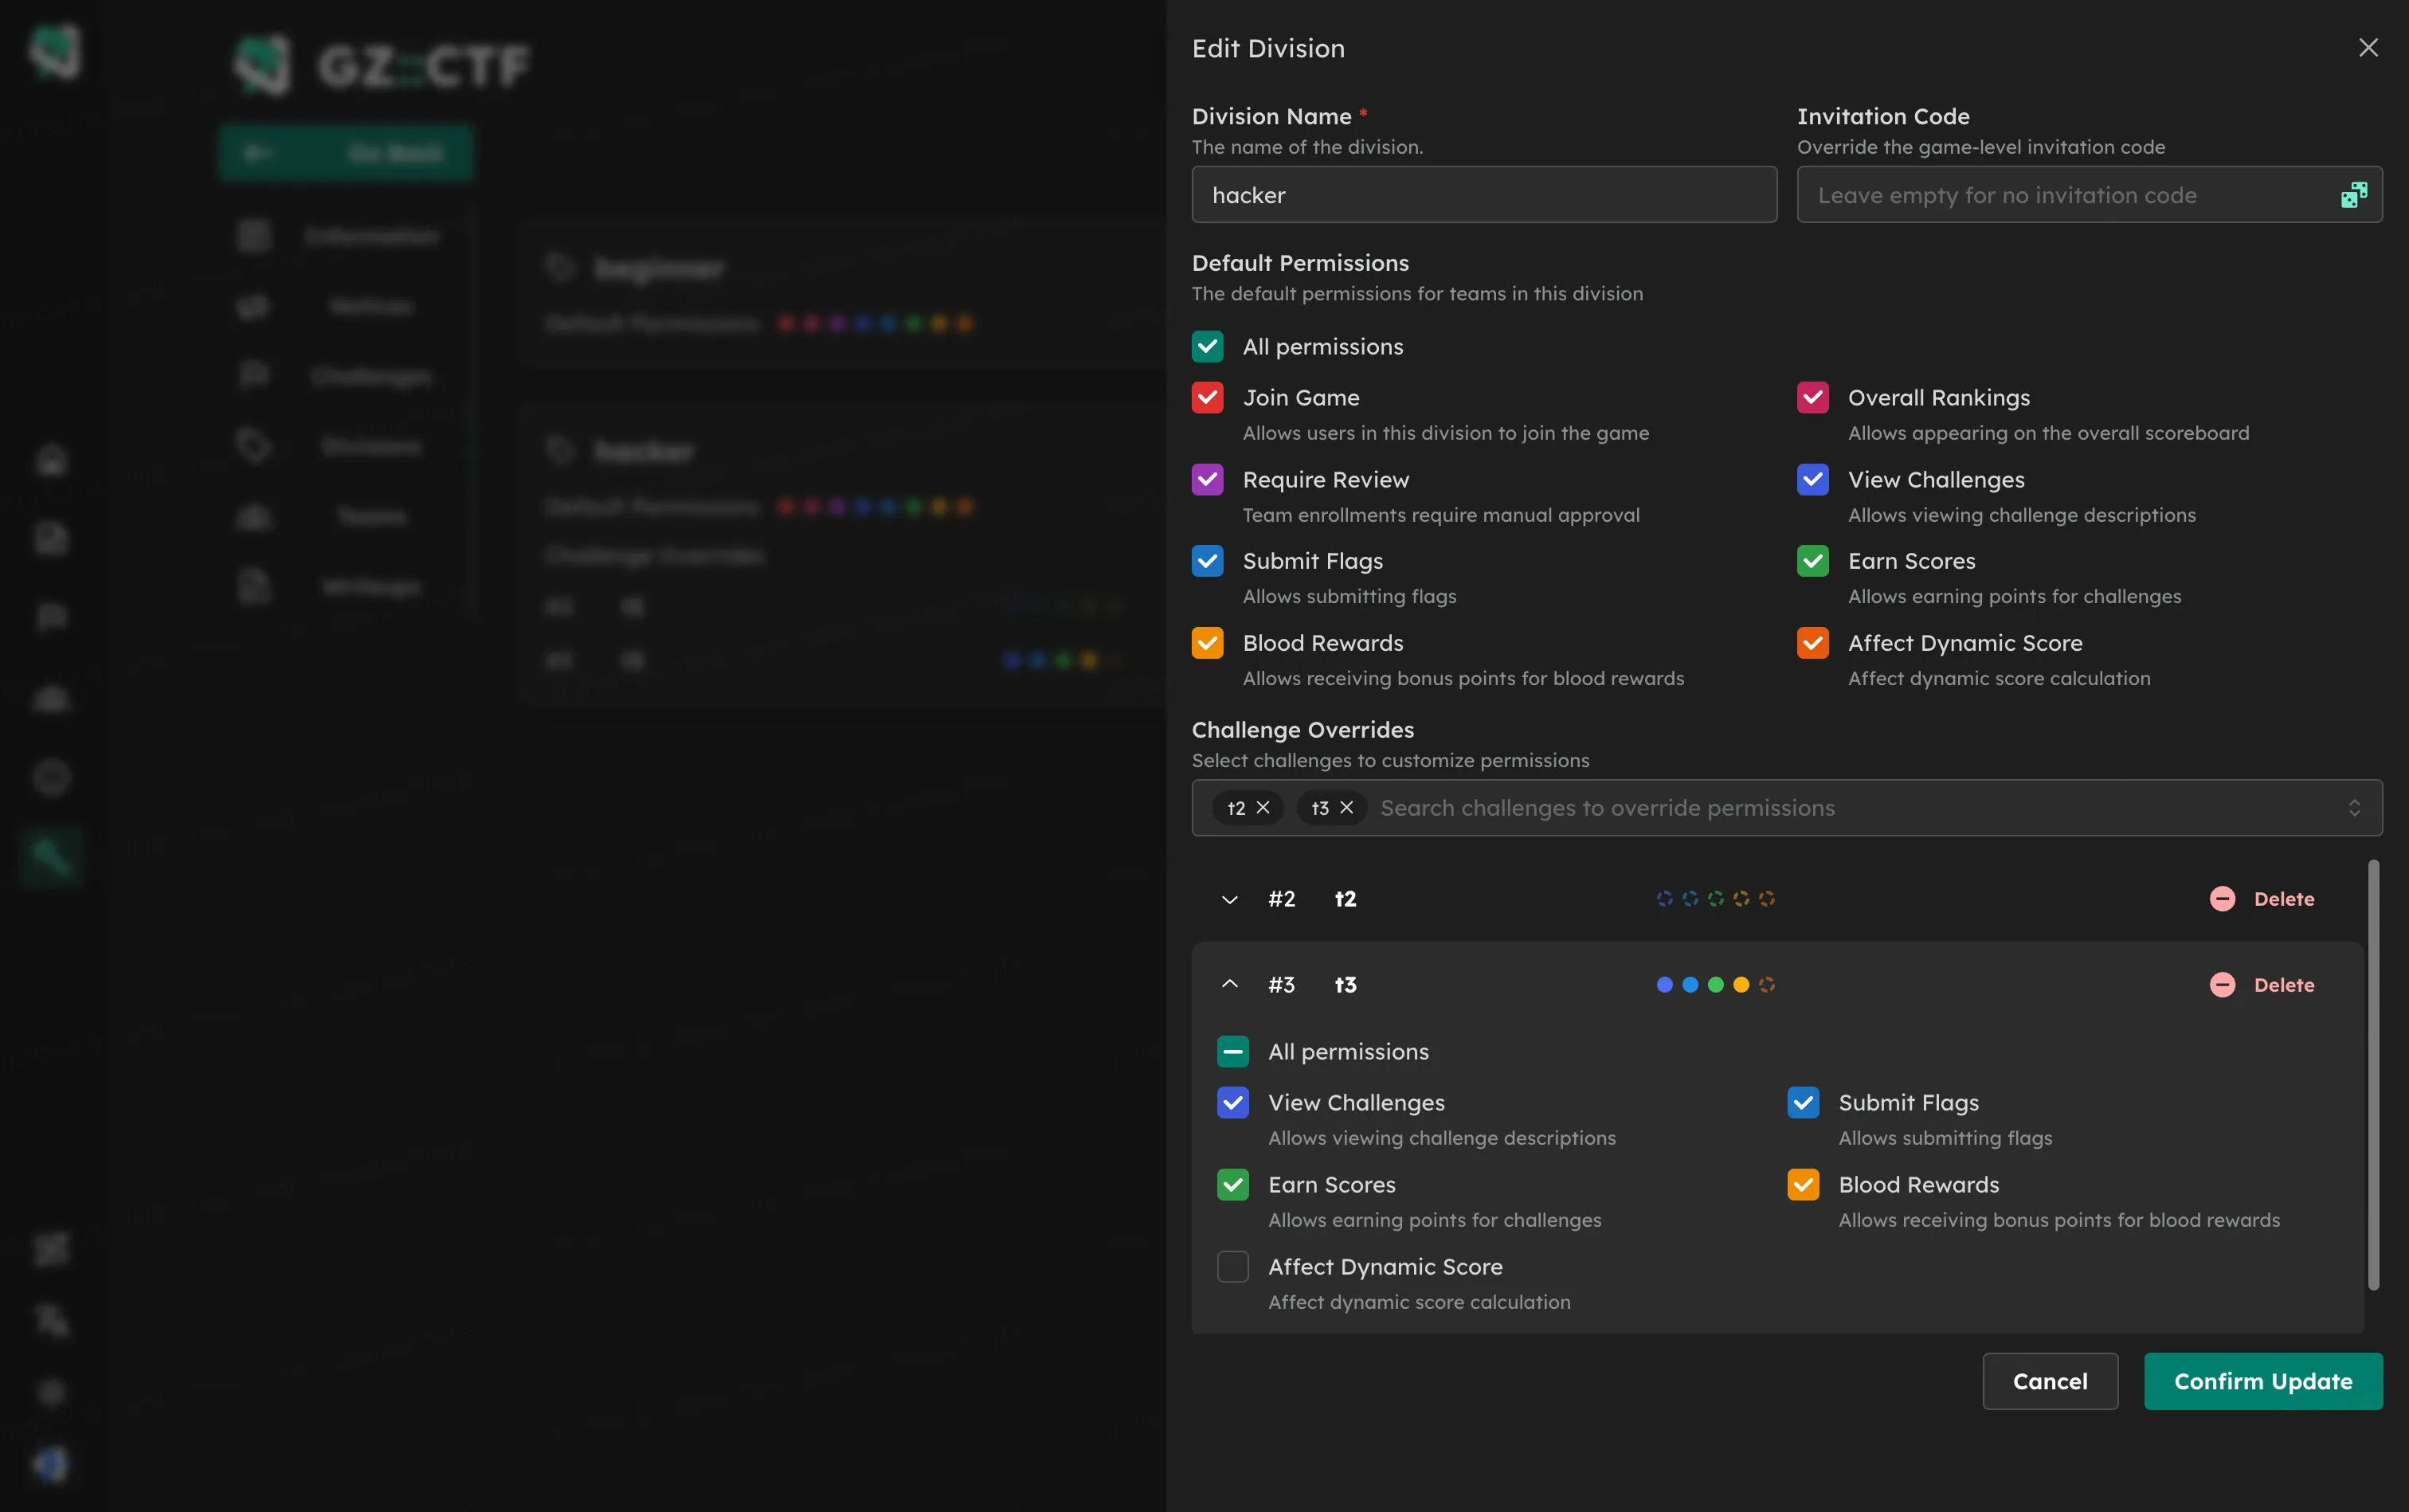This screenshot has height=1512, width=2409.
Task: Click the minus delete icon on the t2 row
Action: [2222, 898]
